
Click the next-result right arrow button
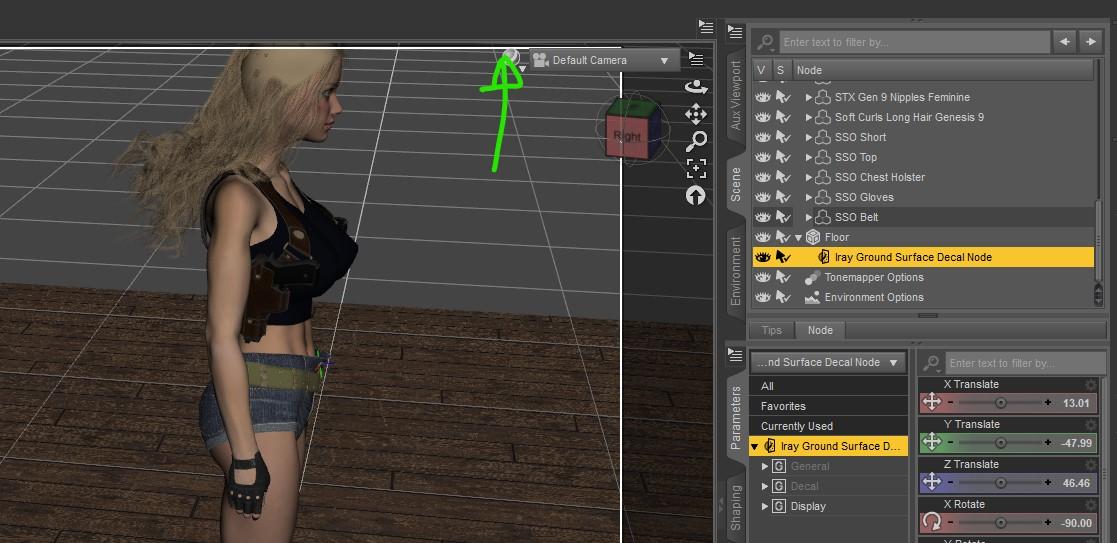pos(1091,42)
